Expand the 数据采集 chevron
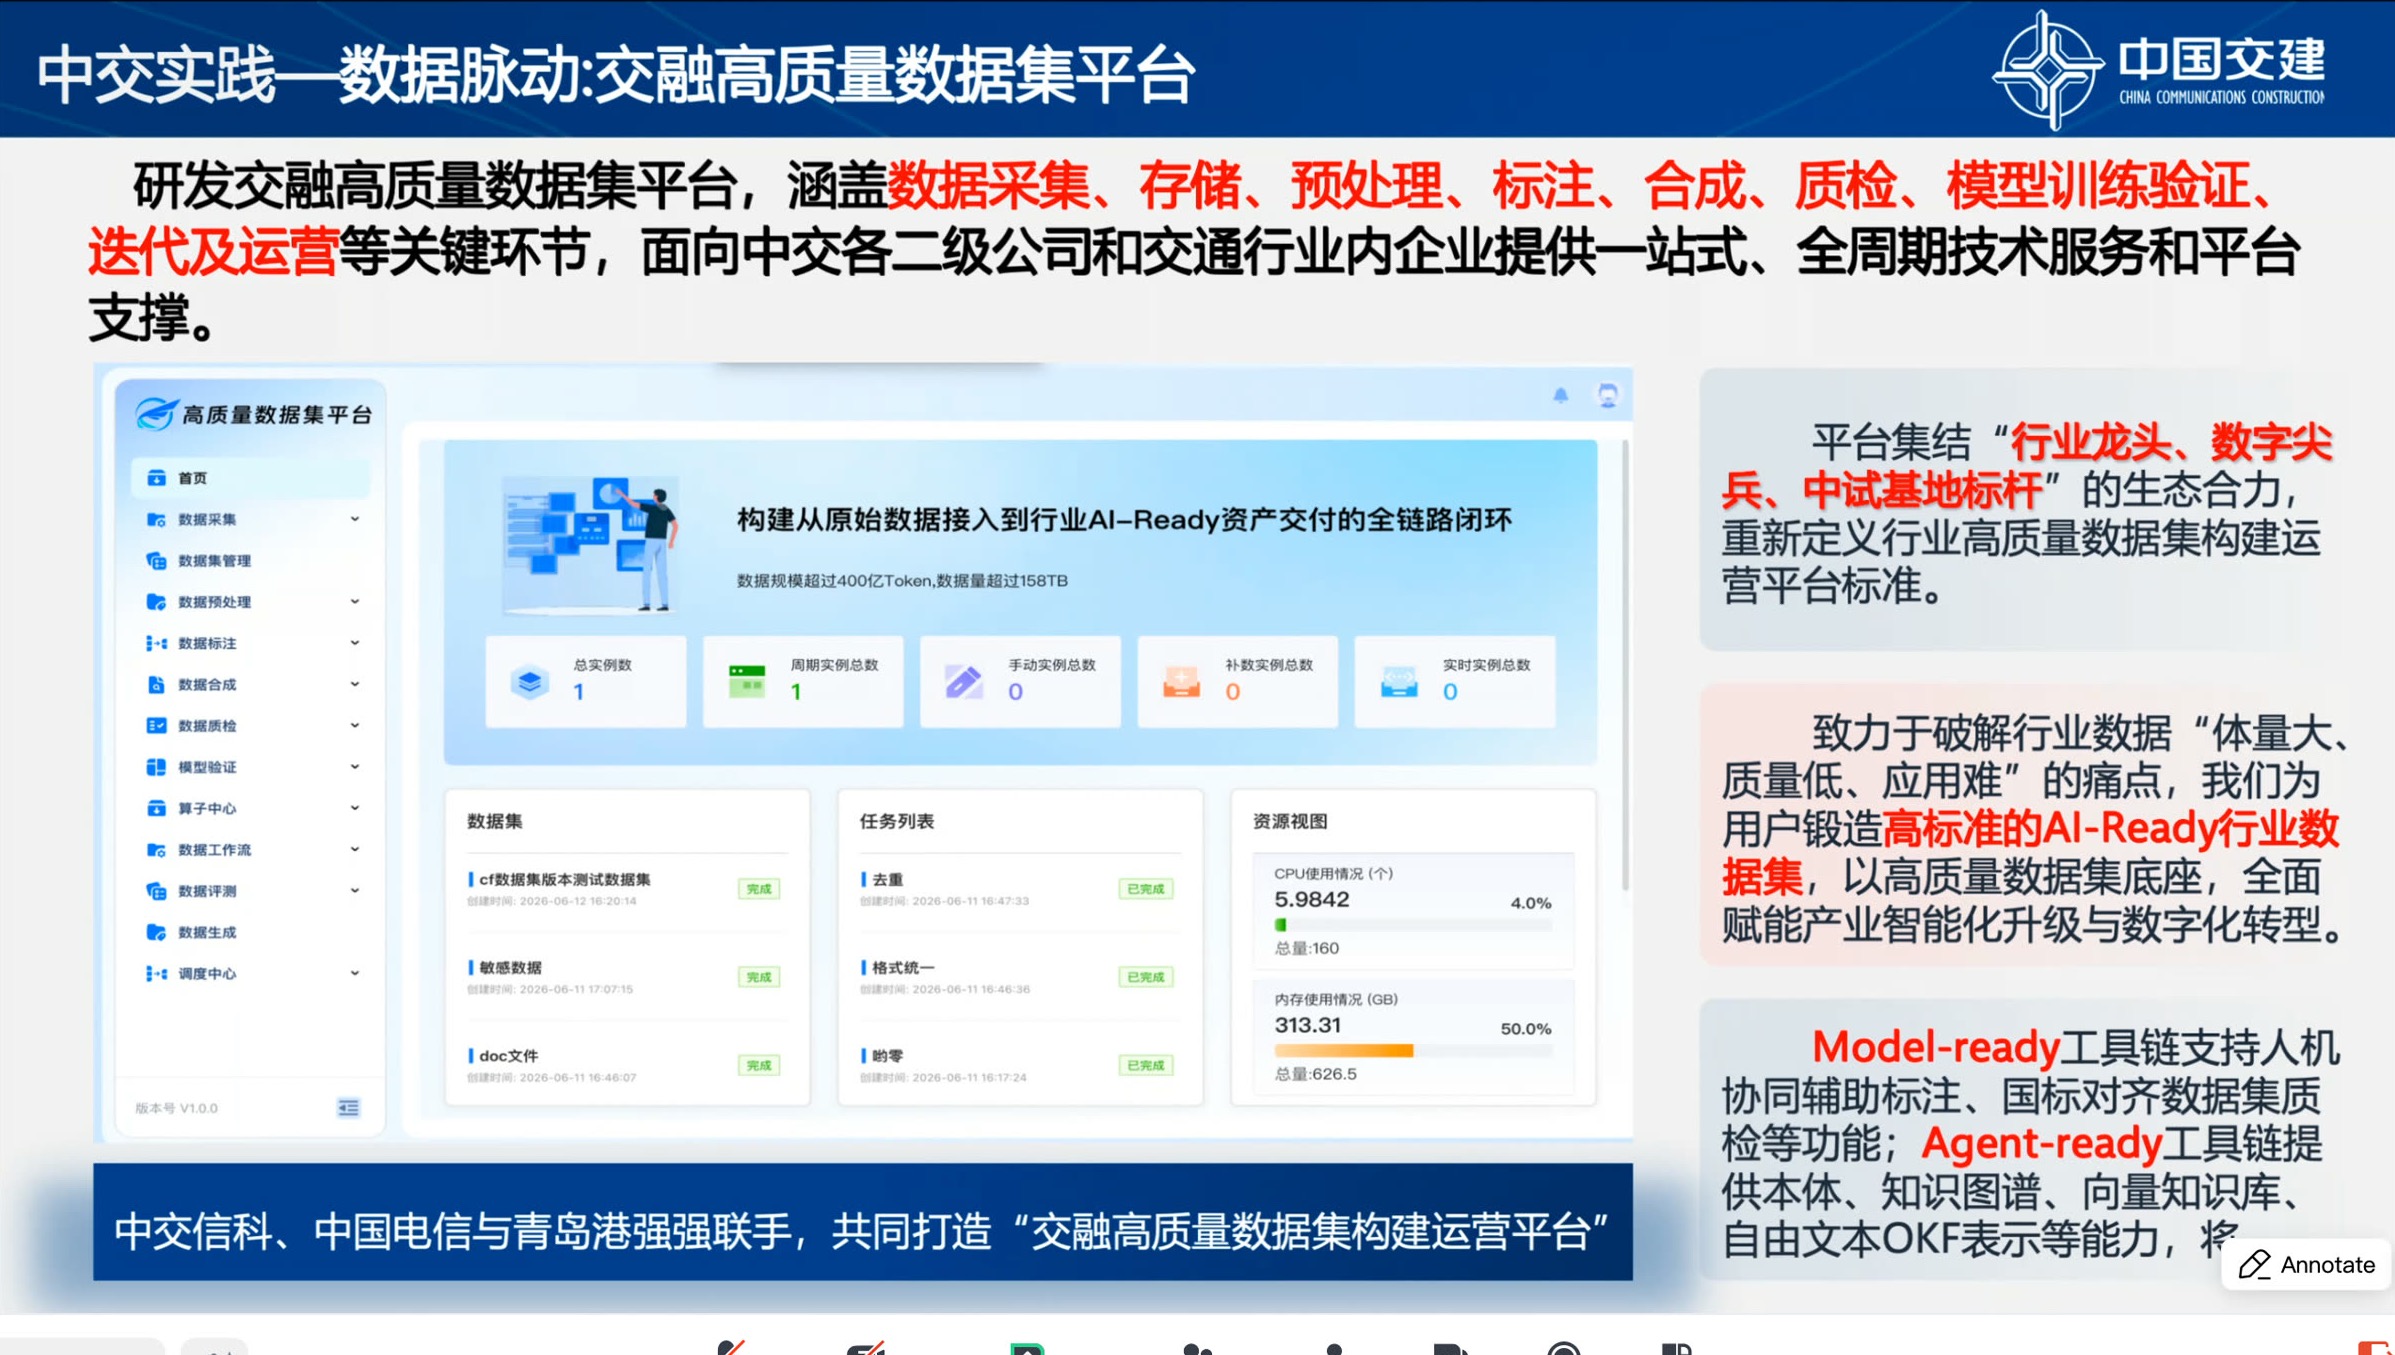2395x1355 pixels. tap(354, 519)
